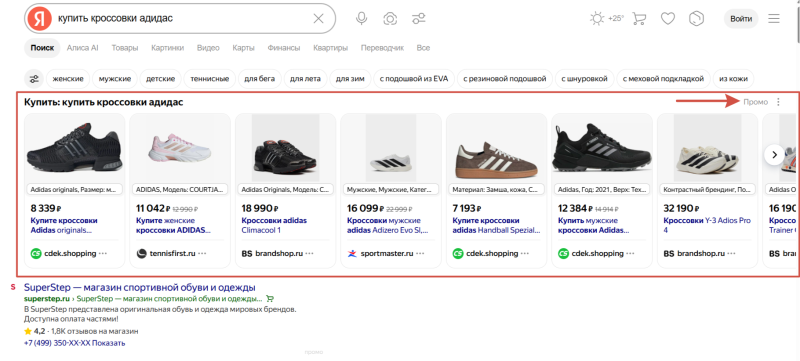Reveal phone number via Показать link
The image size is (800, 361).
click(109, 343)
